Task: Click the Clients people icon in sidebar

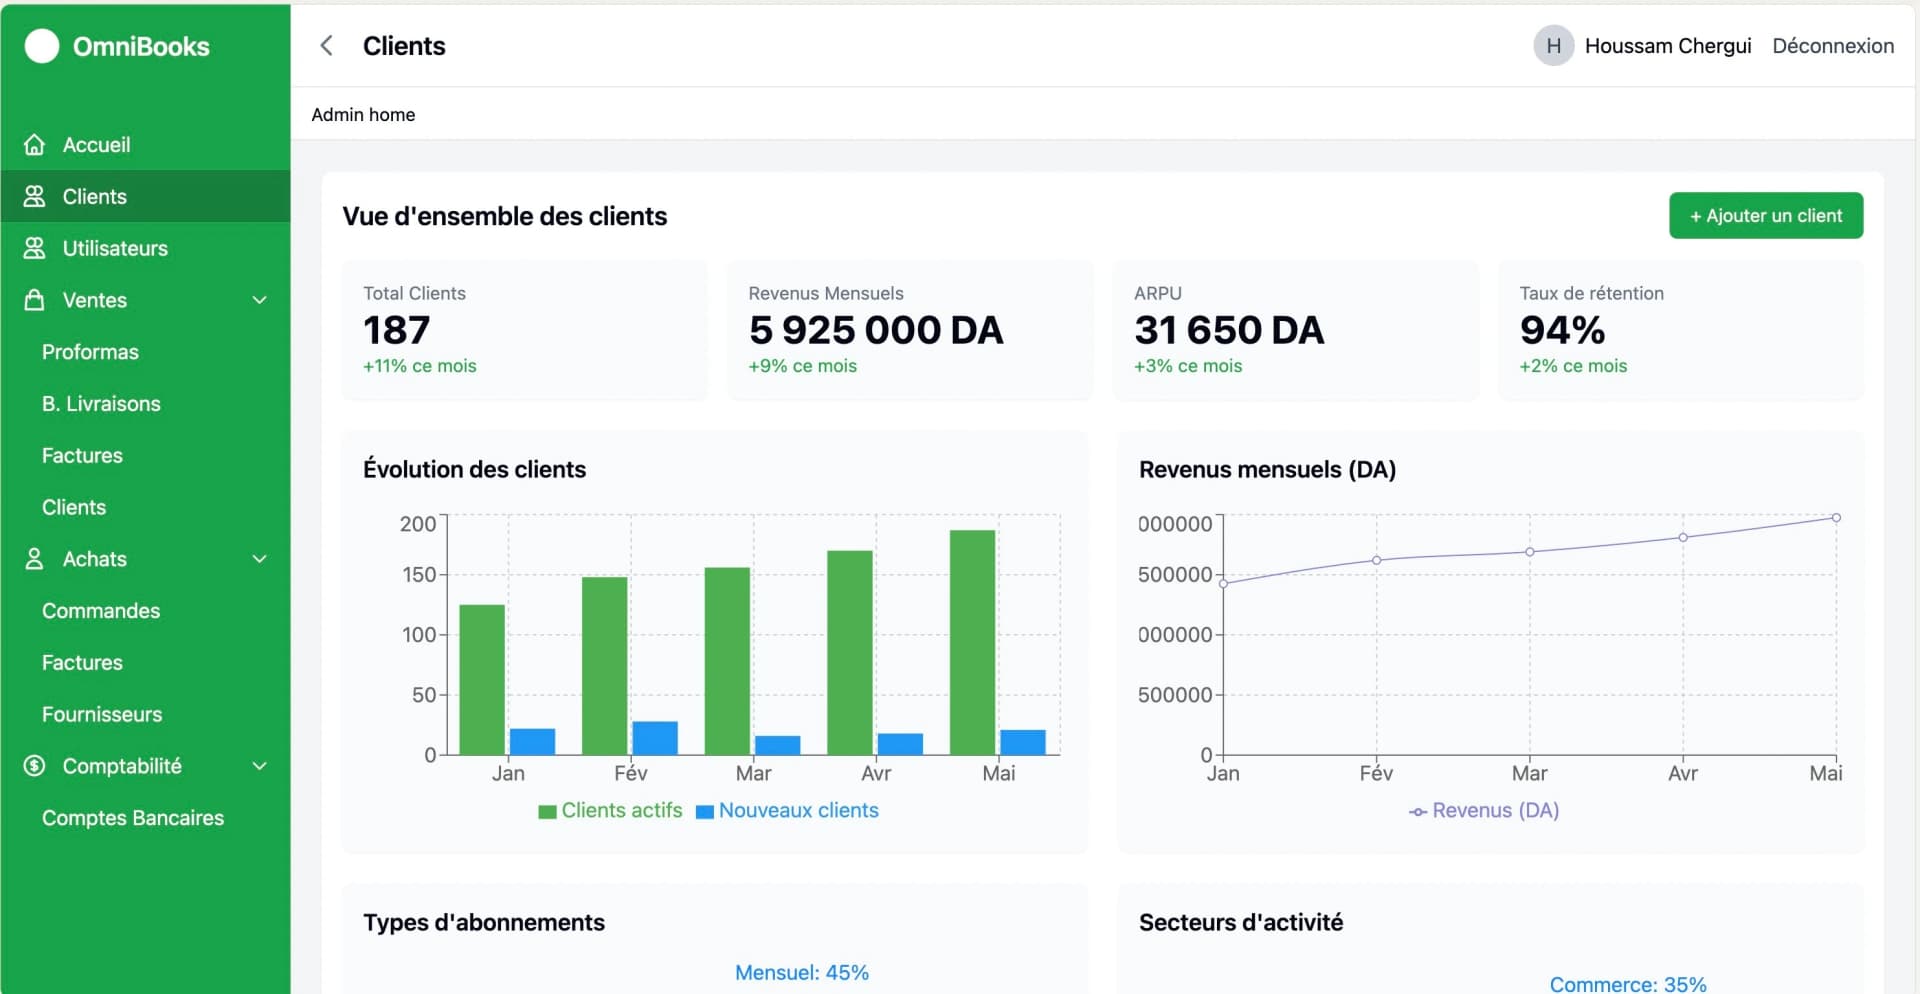Action: (35, 196)
